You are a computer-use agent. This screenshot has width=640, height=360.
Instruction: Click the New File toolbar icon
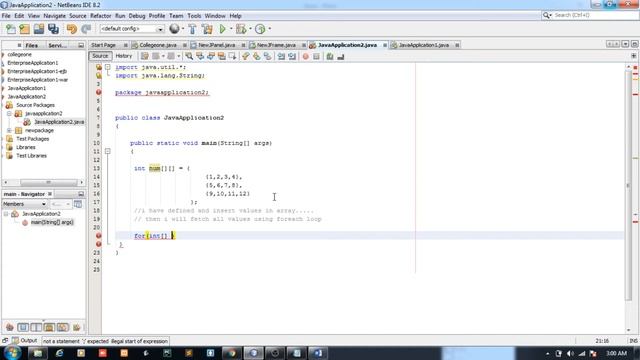pos(11,29)
